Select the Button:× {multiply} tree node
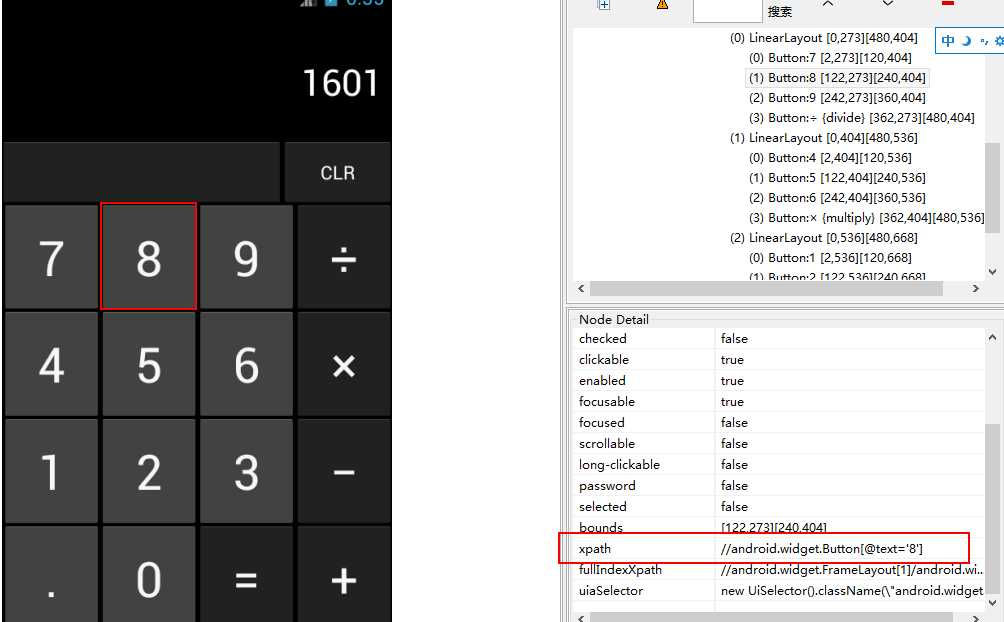 coord(866,218)
